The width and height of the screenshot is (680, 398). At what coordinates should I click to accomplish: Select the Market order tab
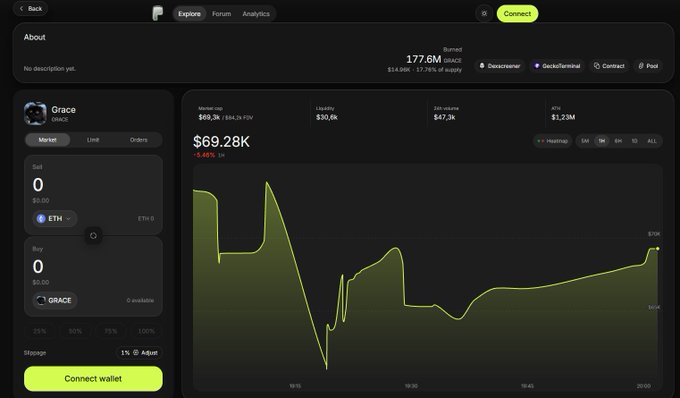(x=47, y=140)
